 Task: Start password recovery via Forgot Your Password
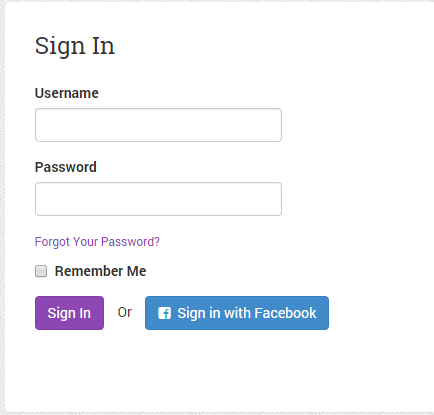[97, 242]
